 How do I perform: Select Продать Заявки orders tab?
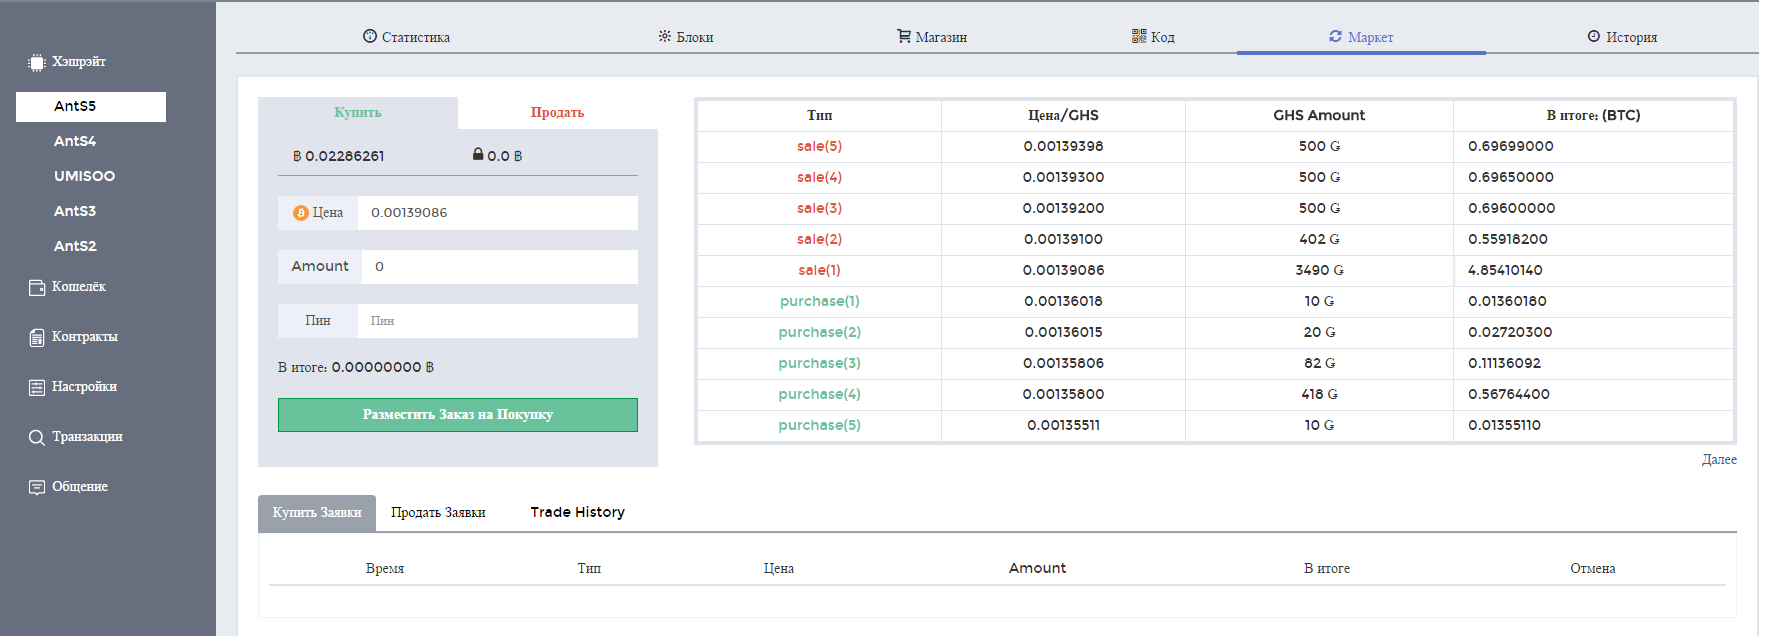click(x=438, y=512)
